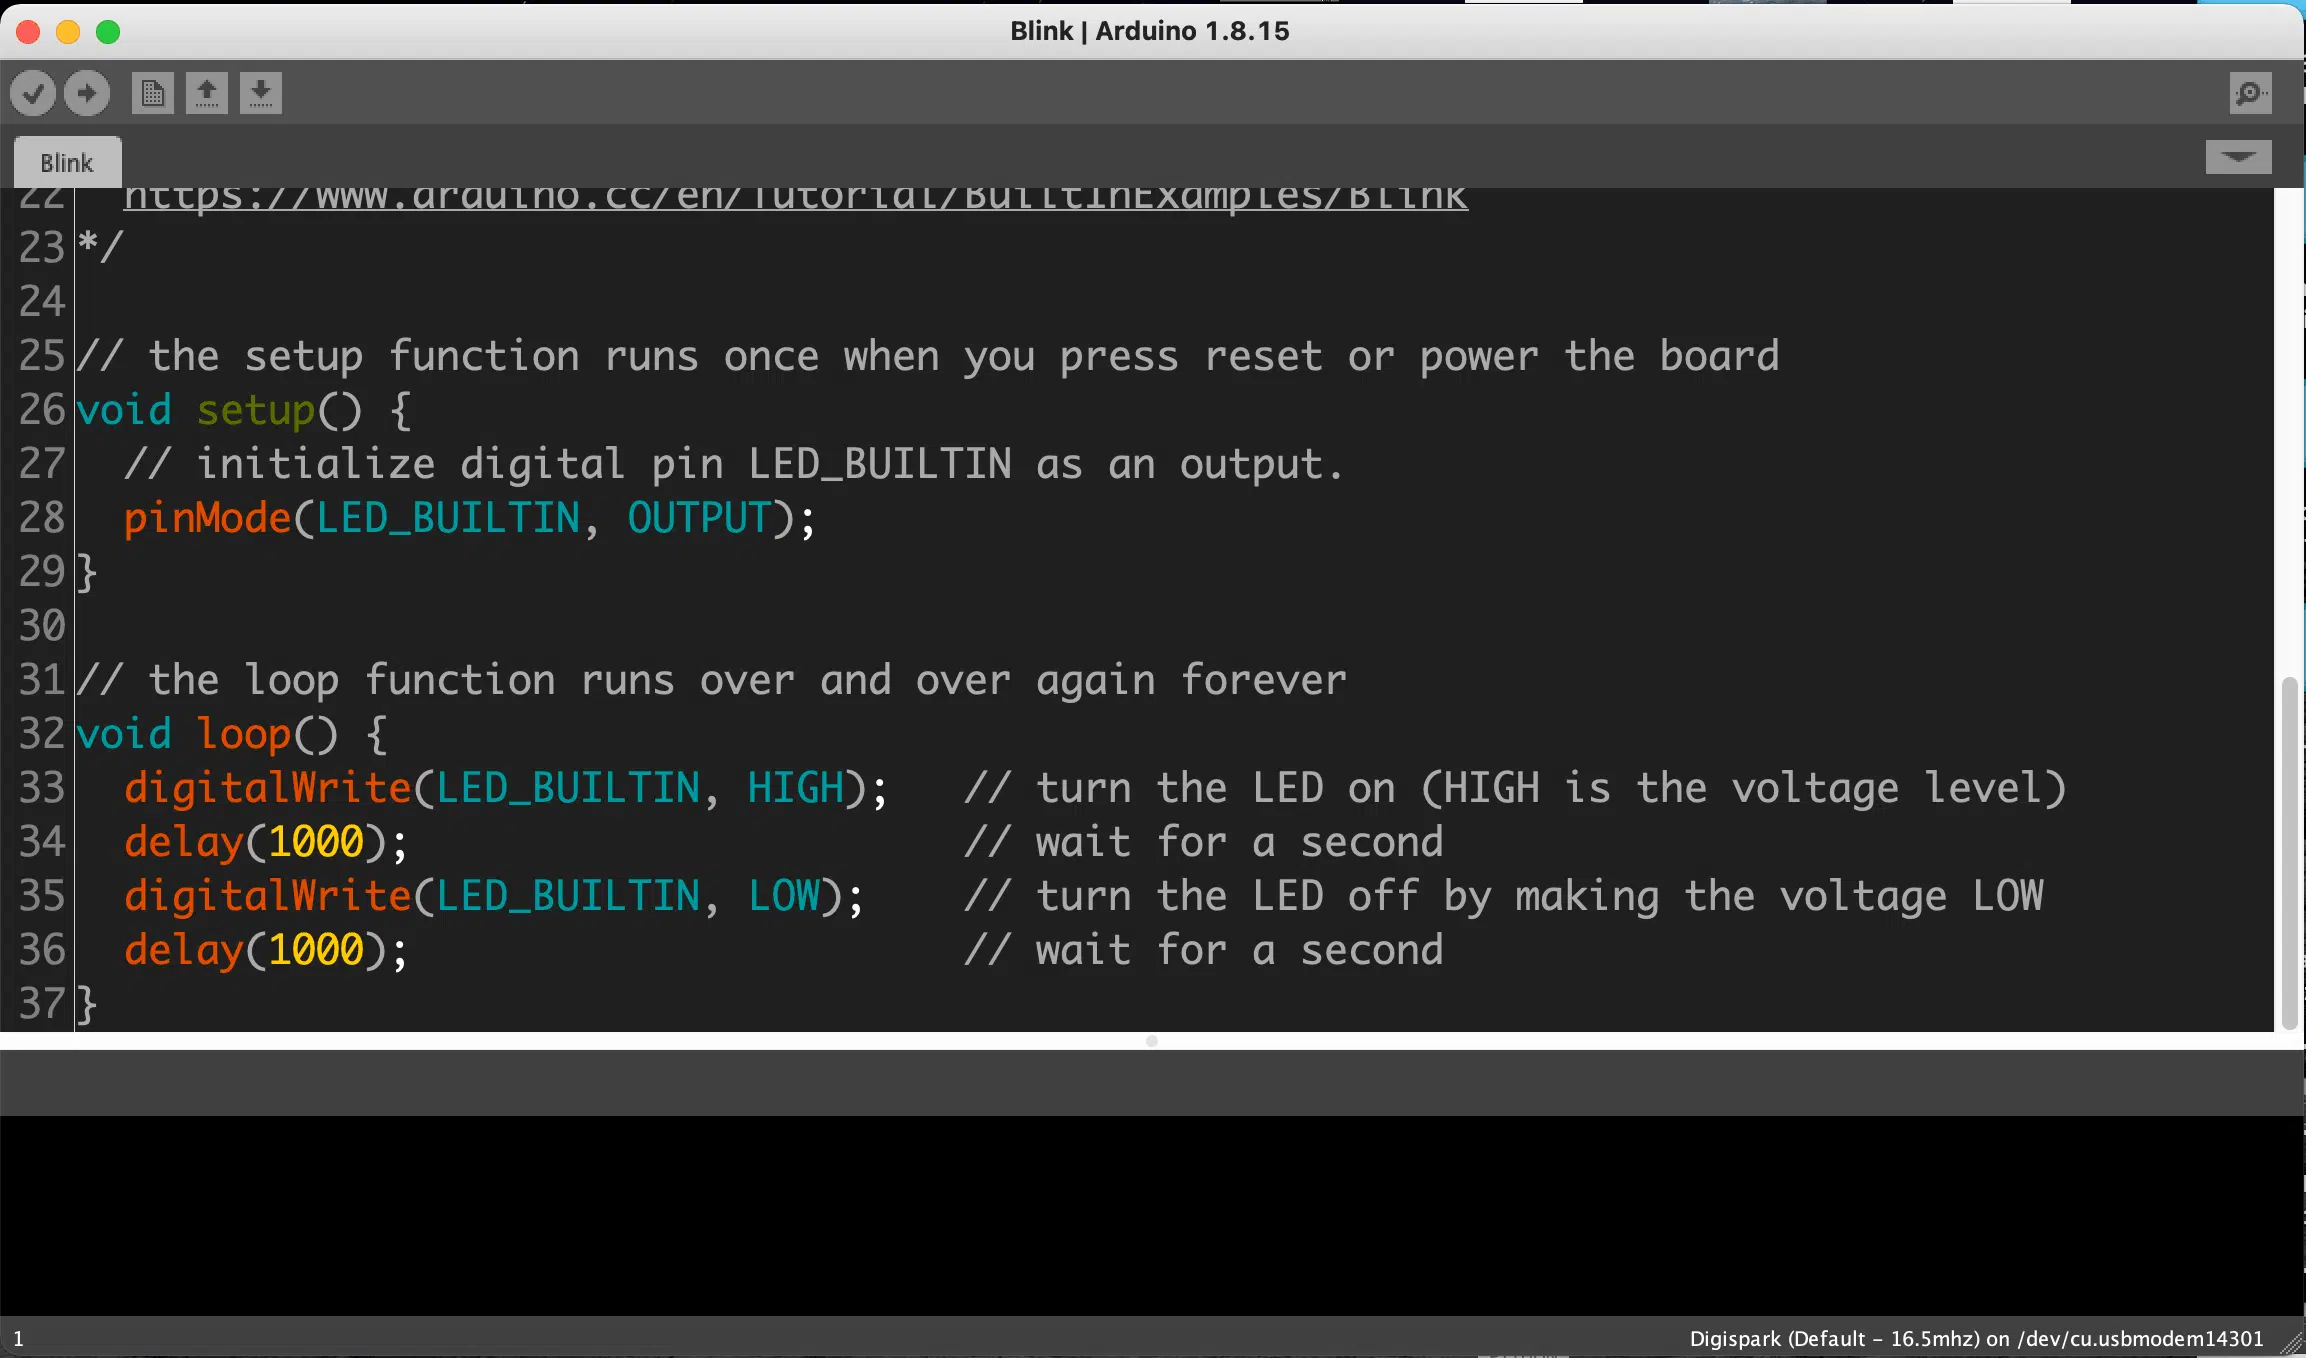Place the cursor in the black console output area
Viewport: 2306px width, 1358px height.
point(1150,1215)
